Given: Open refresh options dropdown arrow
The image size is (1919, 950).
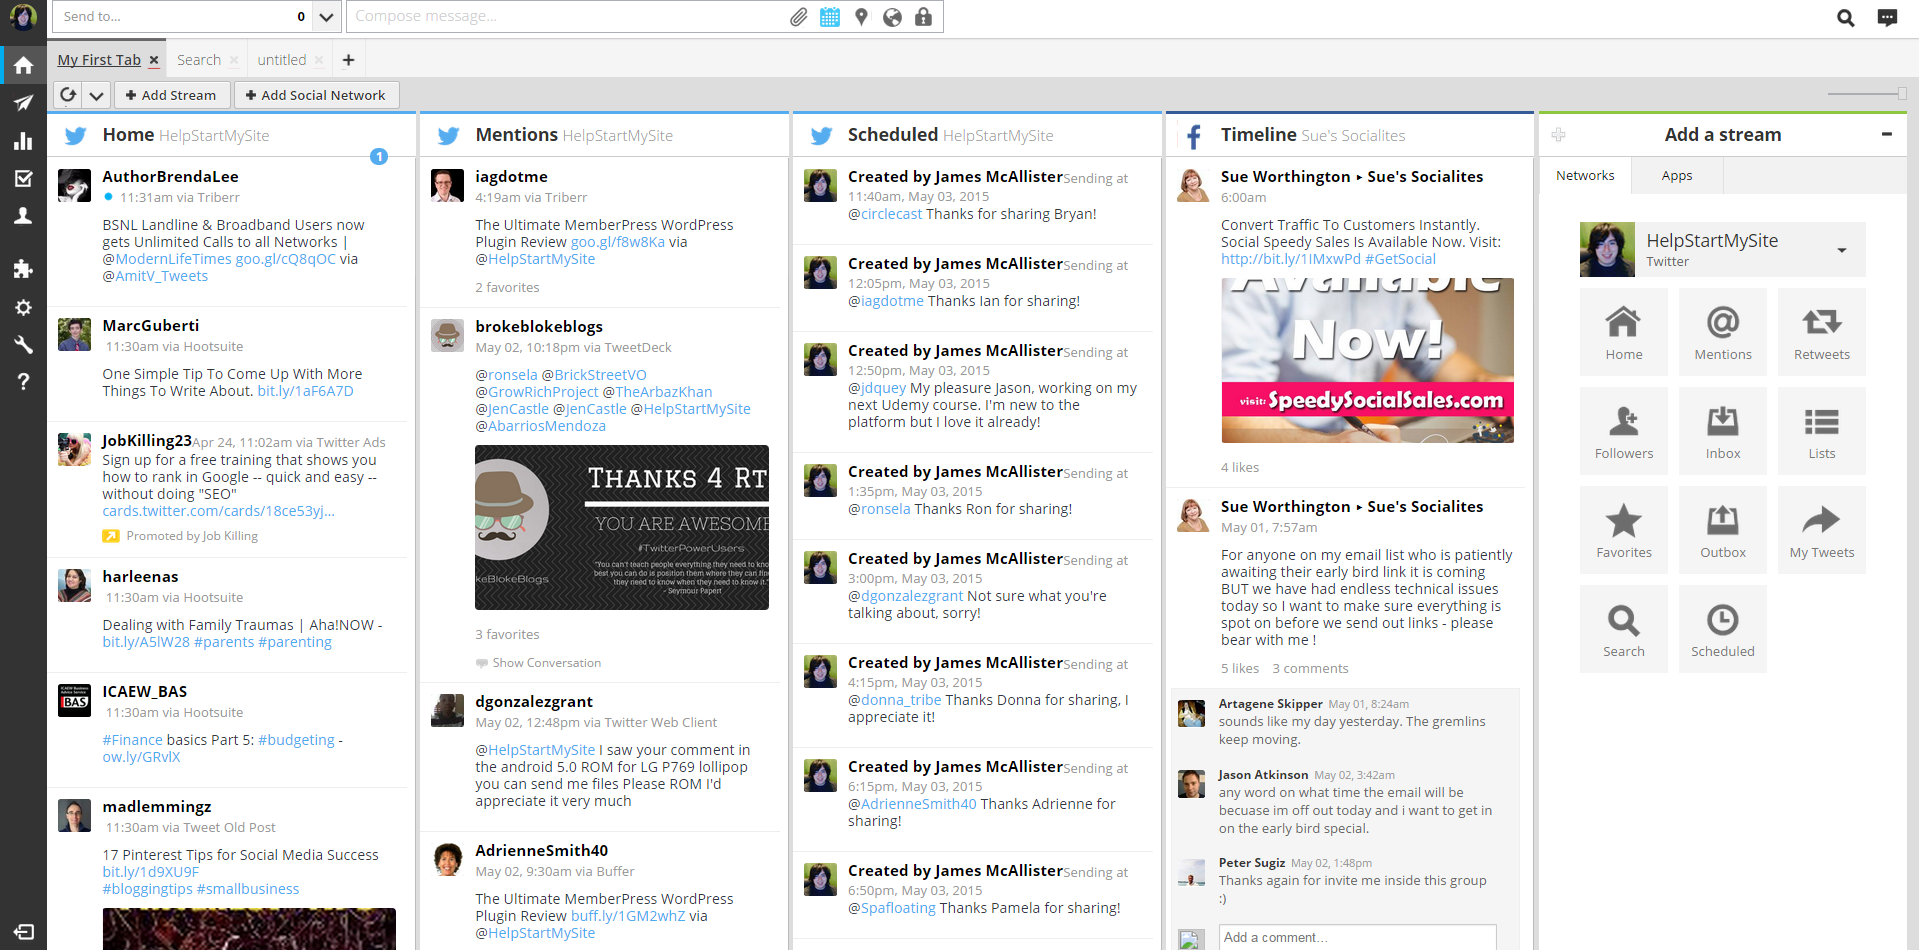Looking at the screenshot, I should coord(96,95).
